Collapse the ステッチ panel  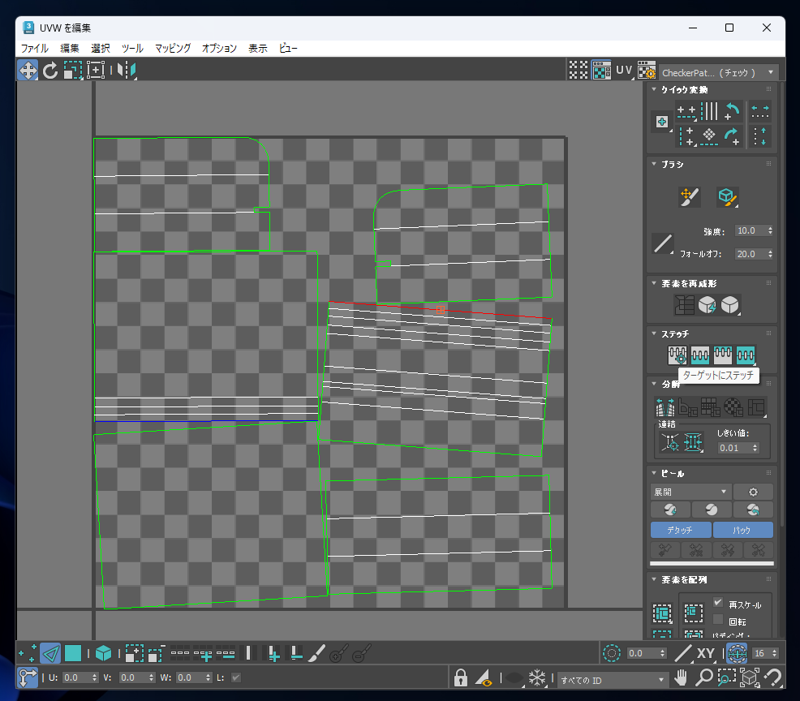[654, 334]
